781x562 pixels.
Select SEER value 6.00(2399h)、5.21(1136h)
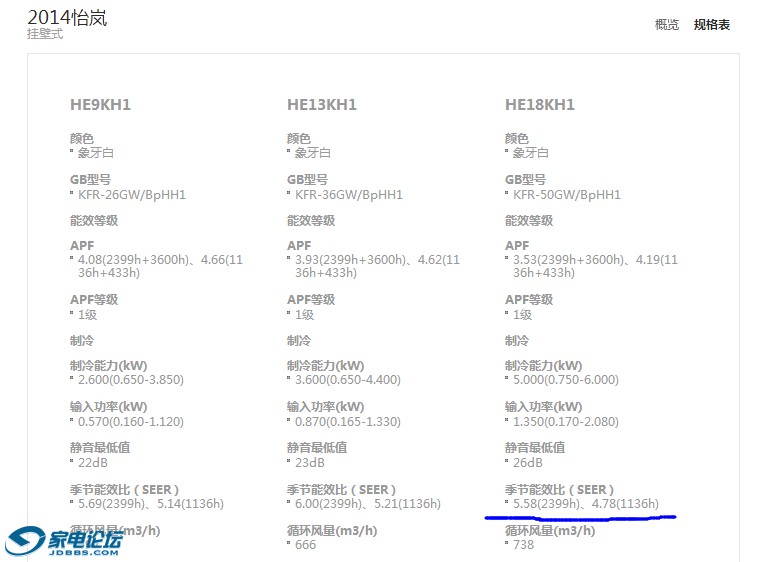pyautogui.click(x=368, y=504)
